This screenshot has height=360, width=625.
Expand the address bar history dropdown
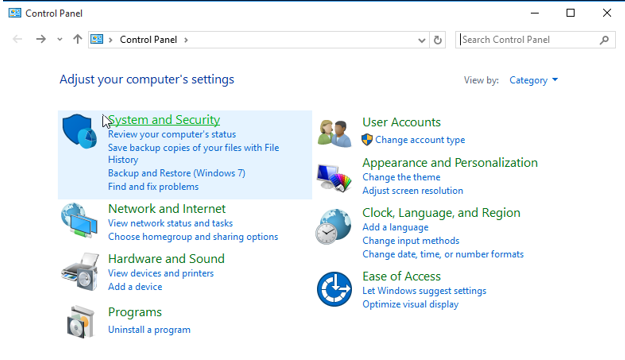click(422, 40)
